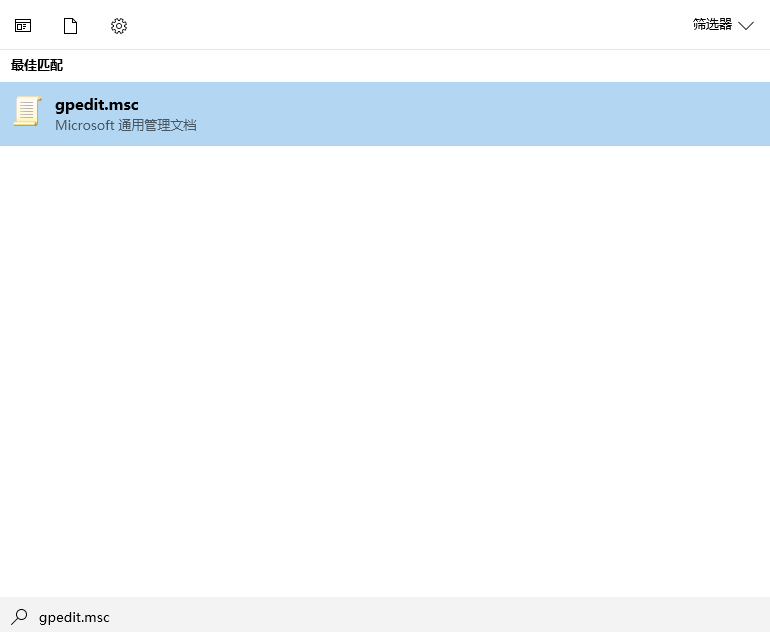This screenshot has width=770, height=632.
Task: Select the Microsoft 通用管理文档 description text
Action: click(x=126, y=125)
